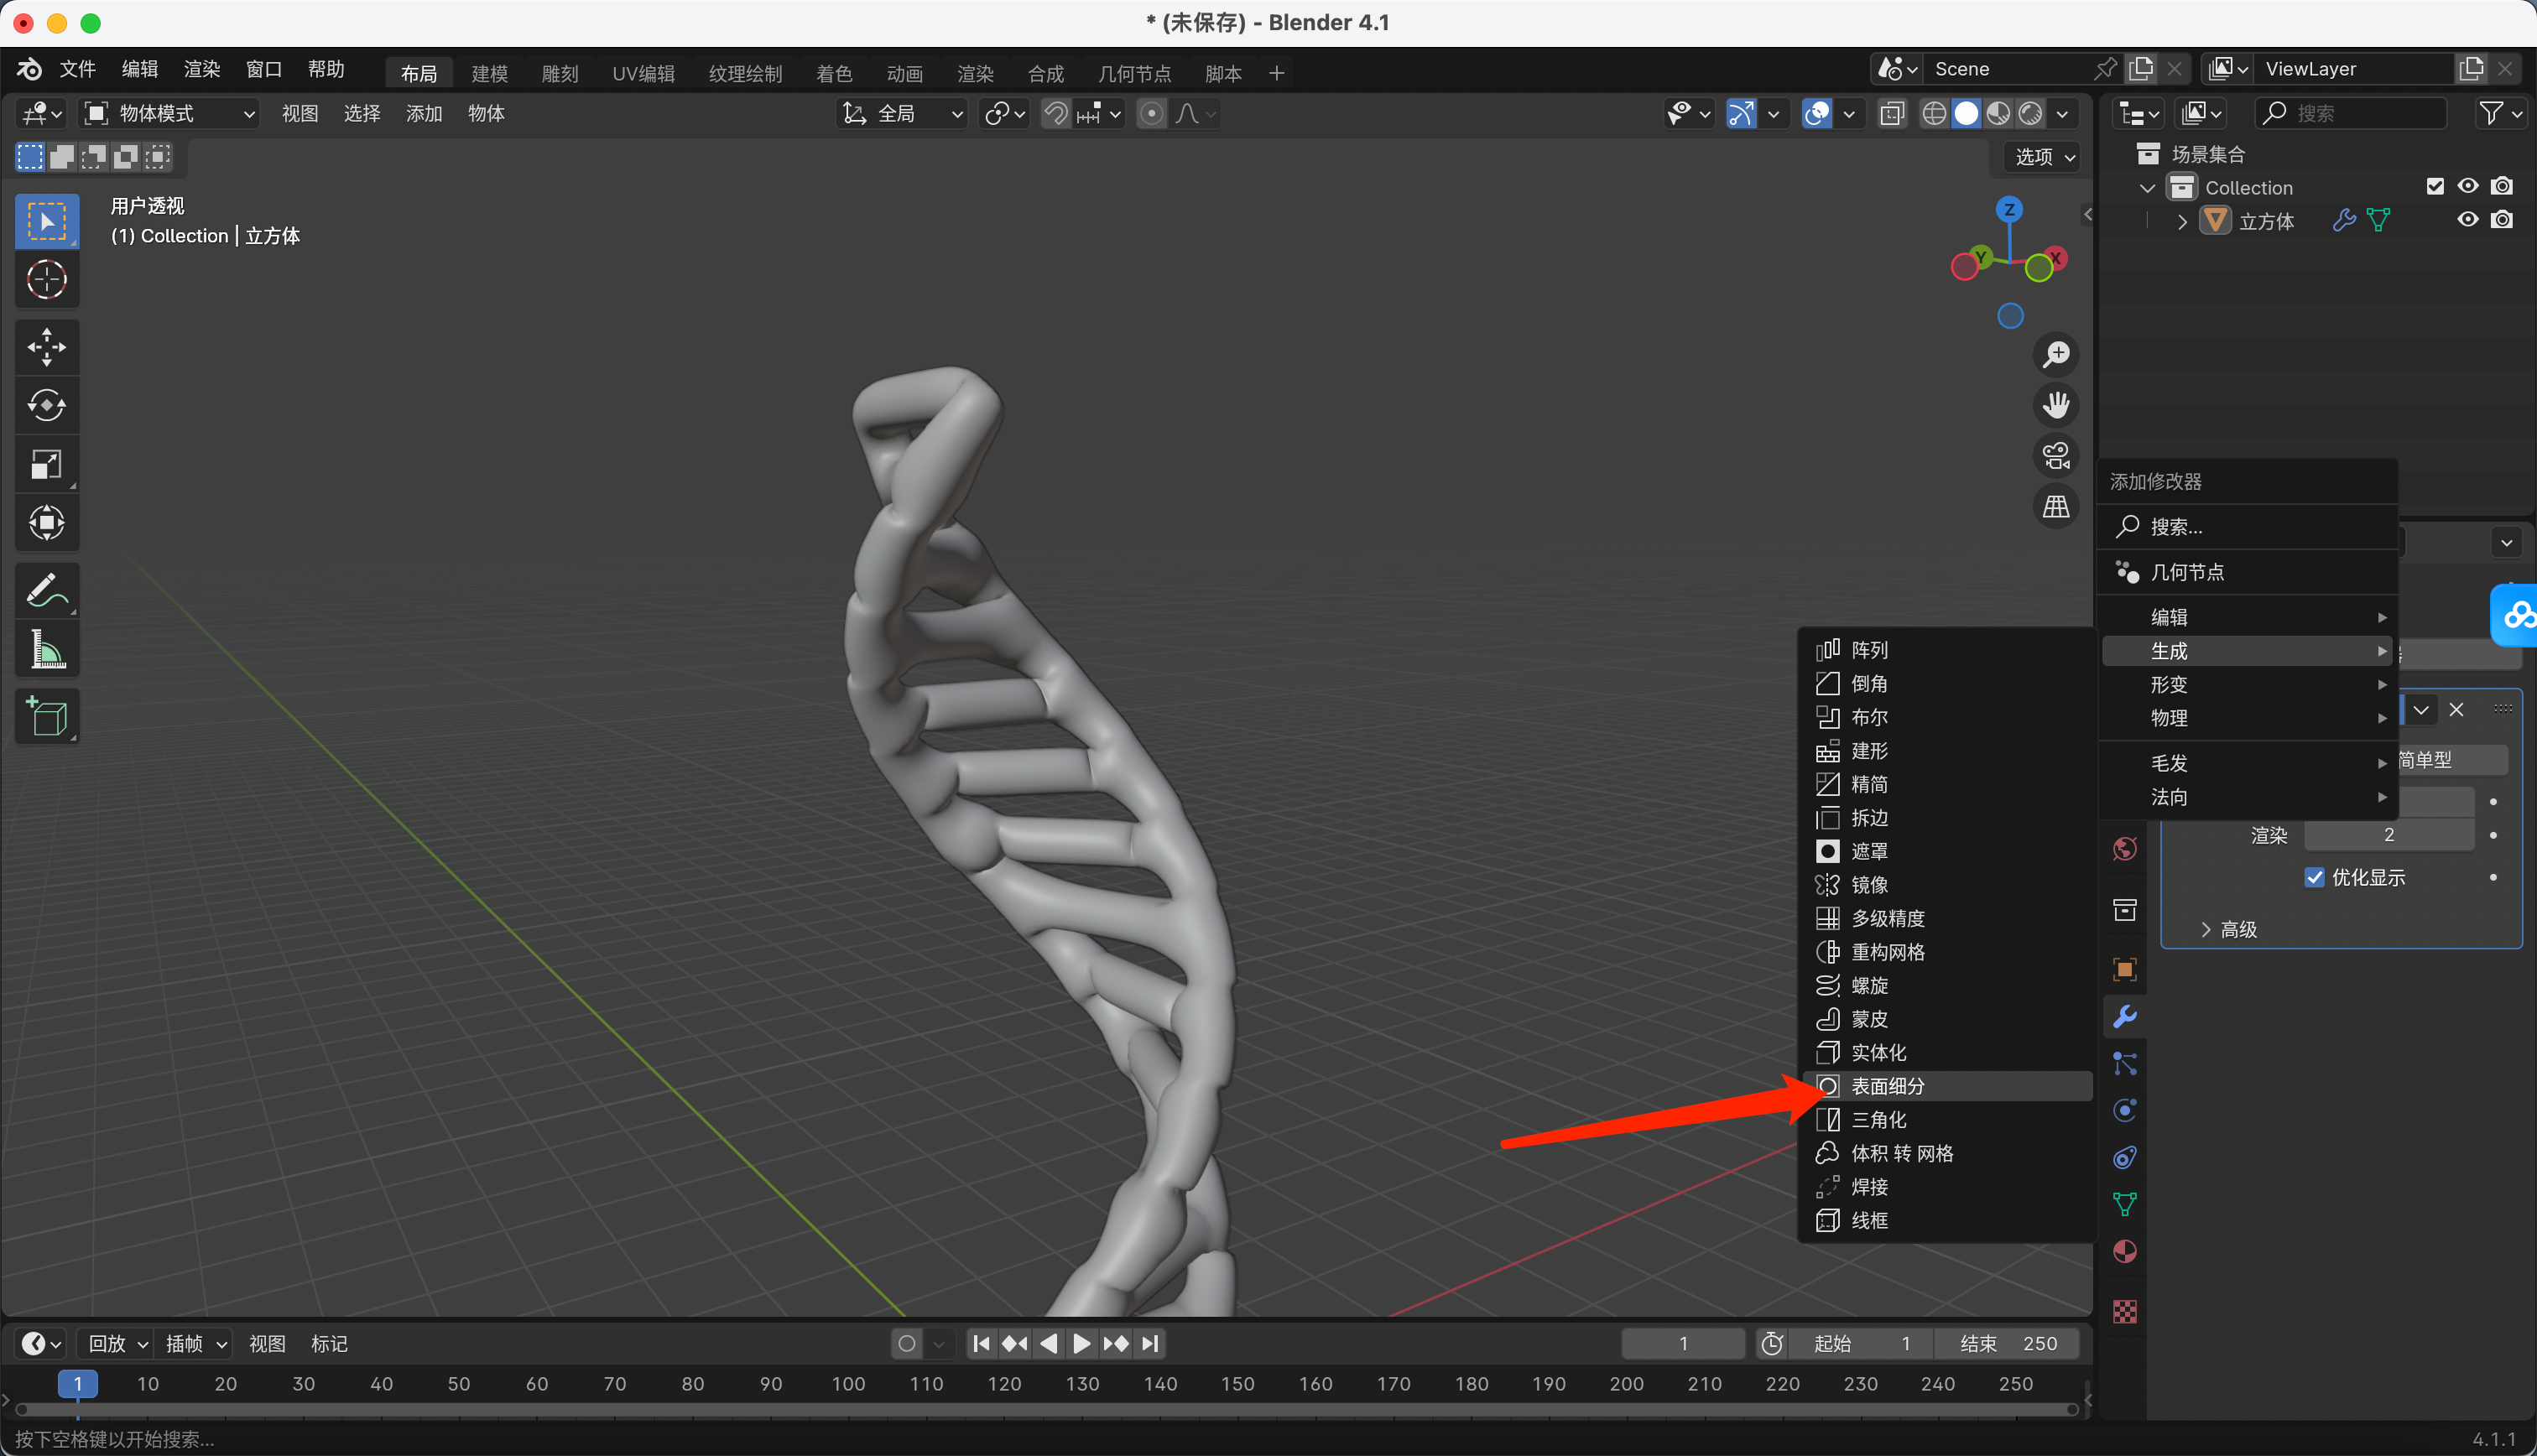The height and width of the screenshot is (1456, 2537).
Task: Select the Rotate tool
Action: tap(46, 405)
